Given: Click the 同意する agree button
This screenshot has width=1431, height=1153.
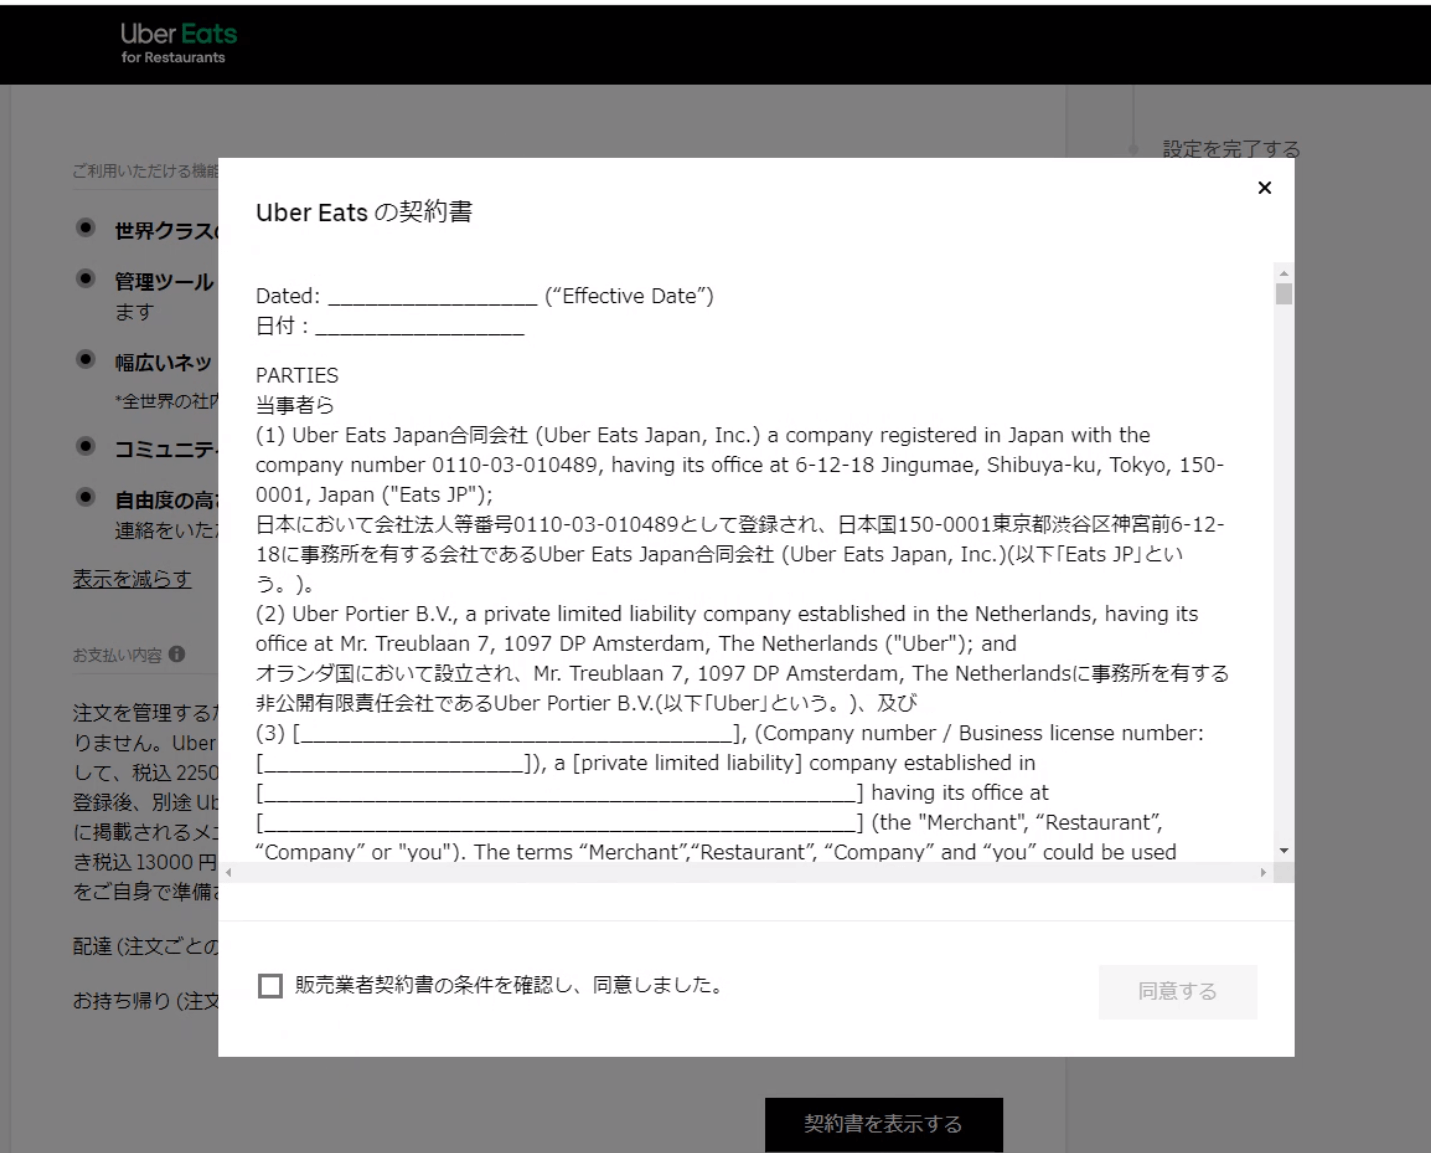Looking at the screenshot, I should (1177, 991).
